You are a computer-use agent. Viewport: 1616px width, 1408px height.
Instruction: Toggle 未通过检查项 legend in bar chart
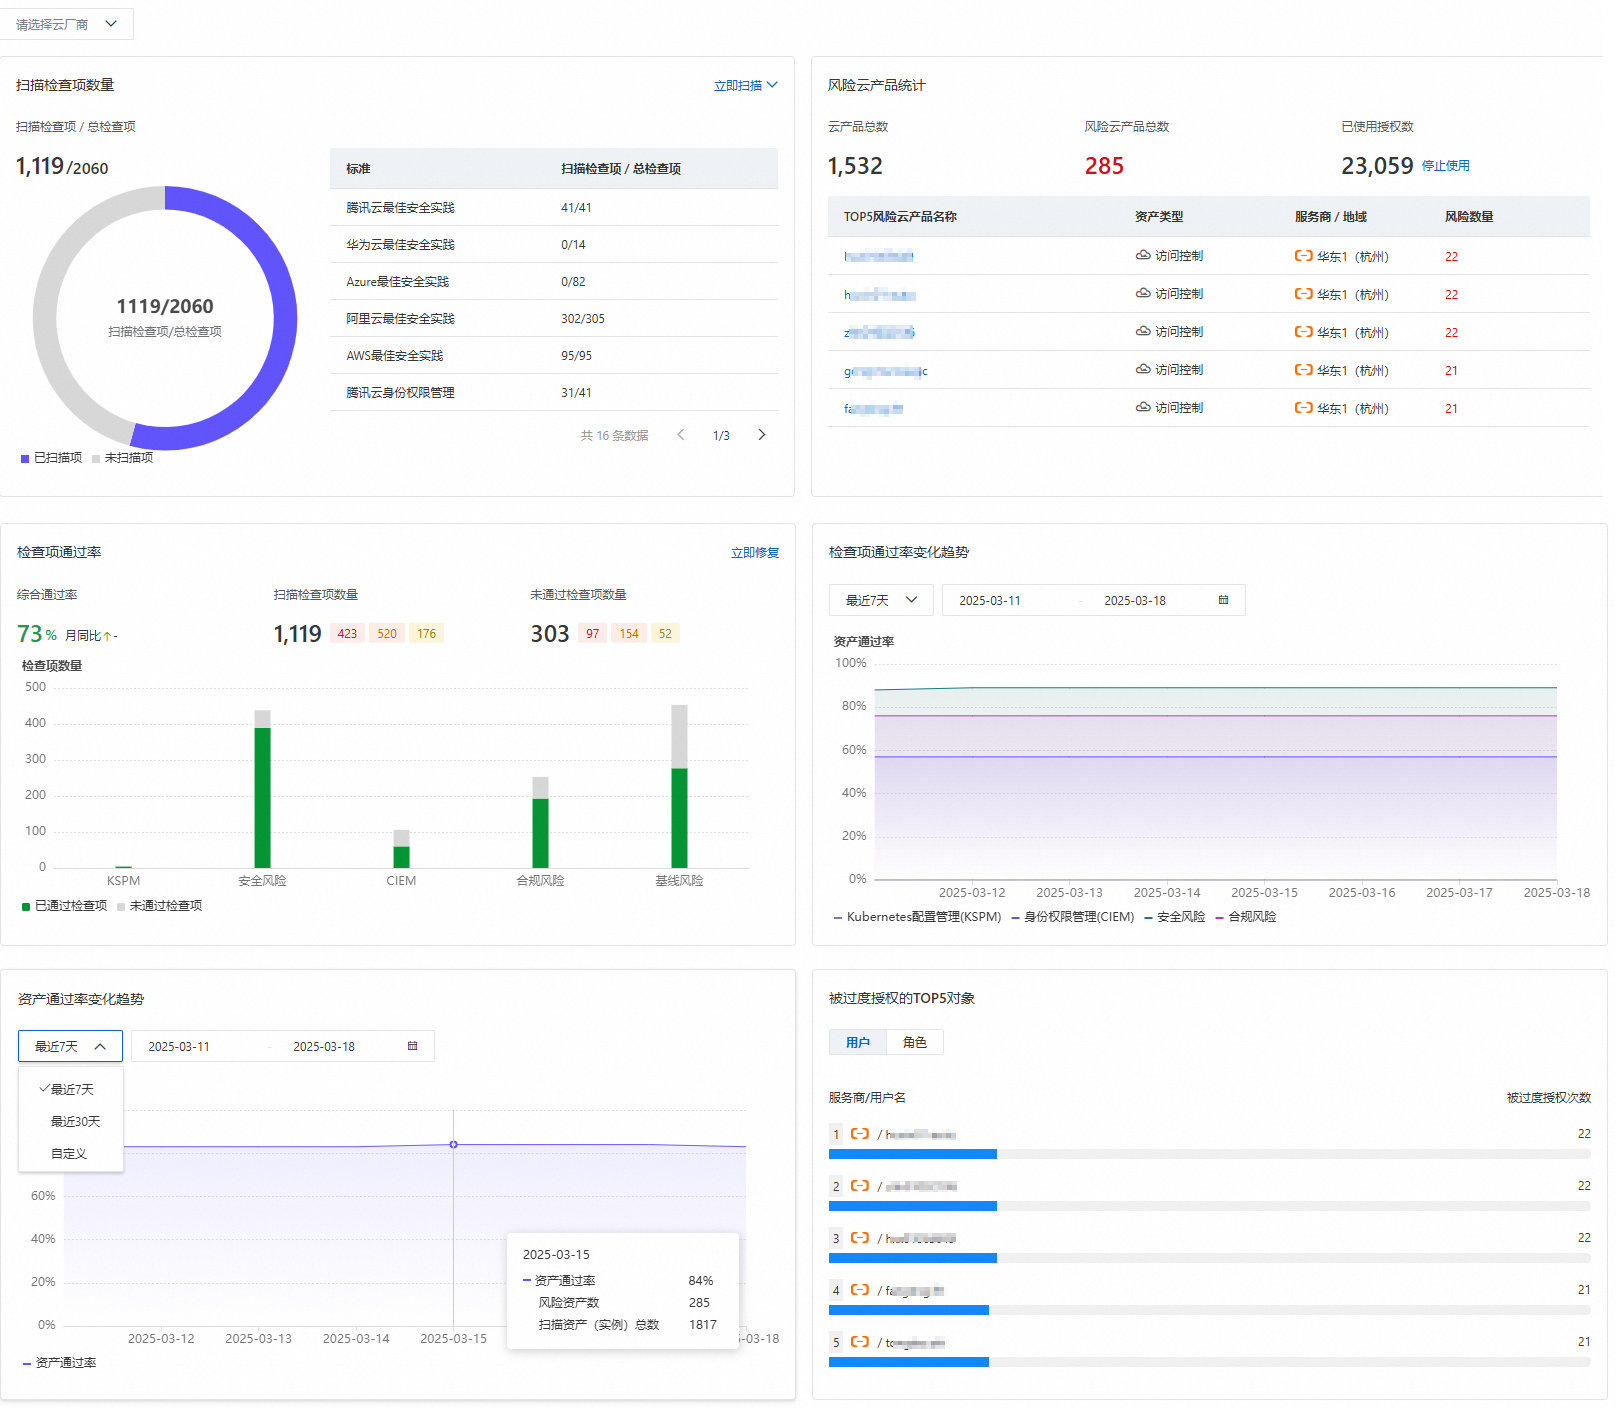(x=160, y=906)
